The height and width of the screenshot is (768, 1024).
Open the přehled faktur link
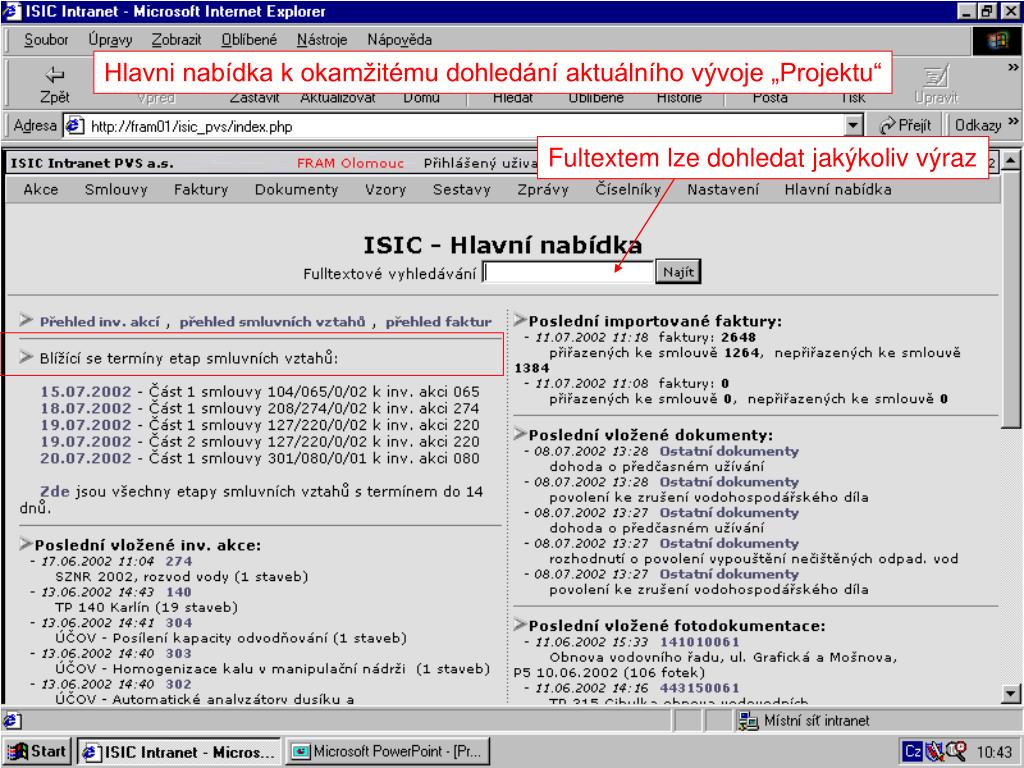click(x=438, y=321)
